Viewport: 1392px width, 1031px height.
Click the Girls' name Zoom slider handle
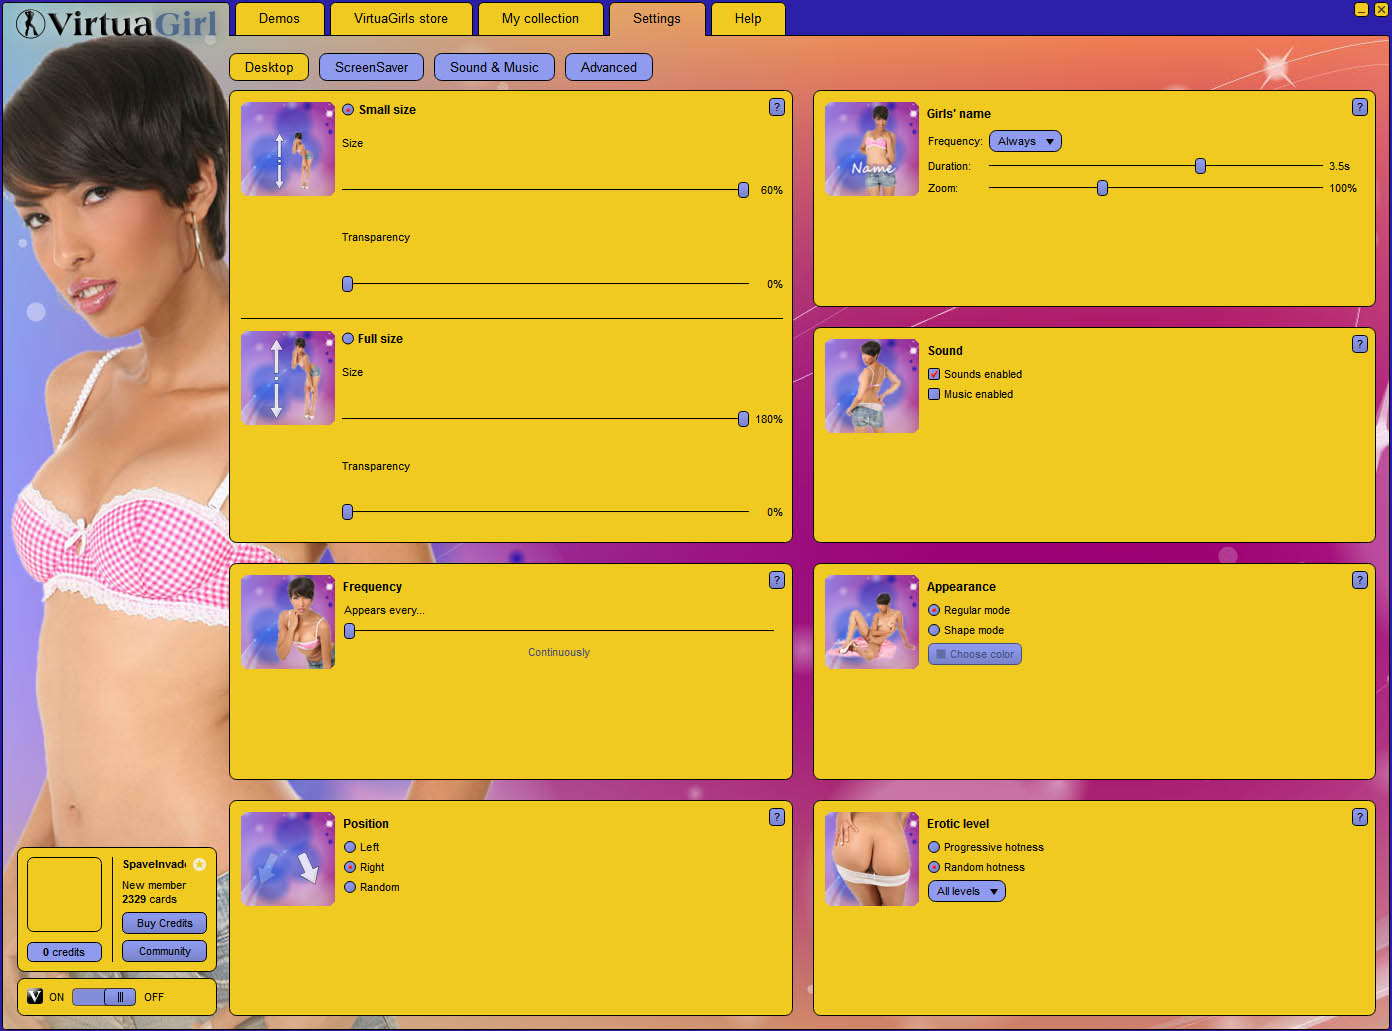click(1102, 188)
